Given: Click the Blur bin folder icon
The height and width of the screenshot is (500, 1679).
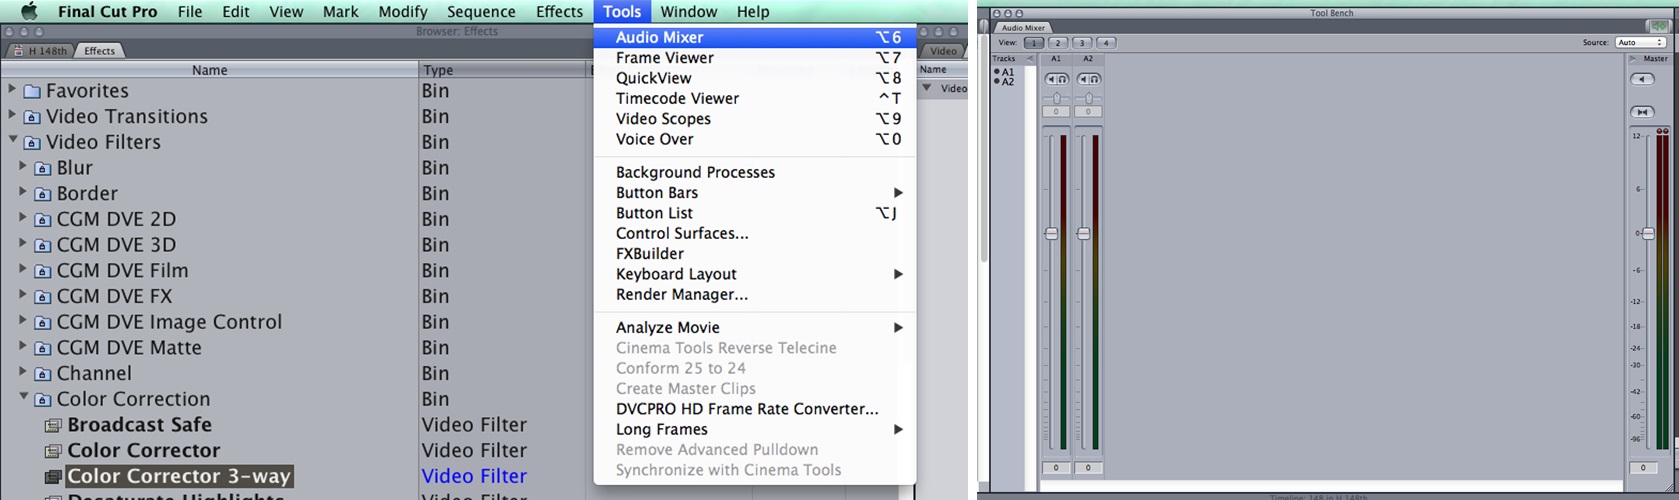Looking at the screenshot, I should [x=42, y=168].
